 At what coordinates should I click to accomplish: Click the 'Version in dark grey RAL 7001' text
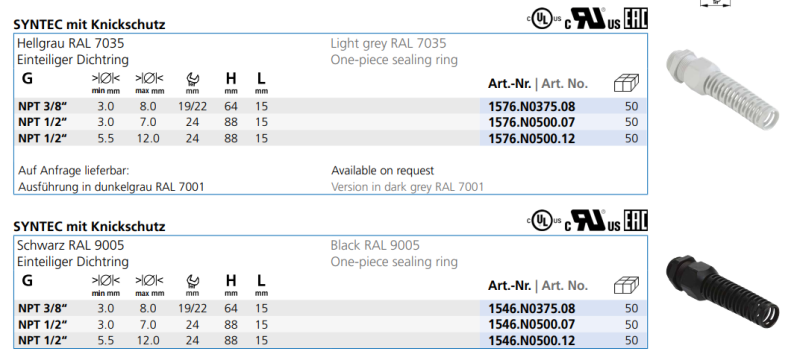[407, 187]
